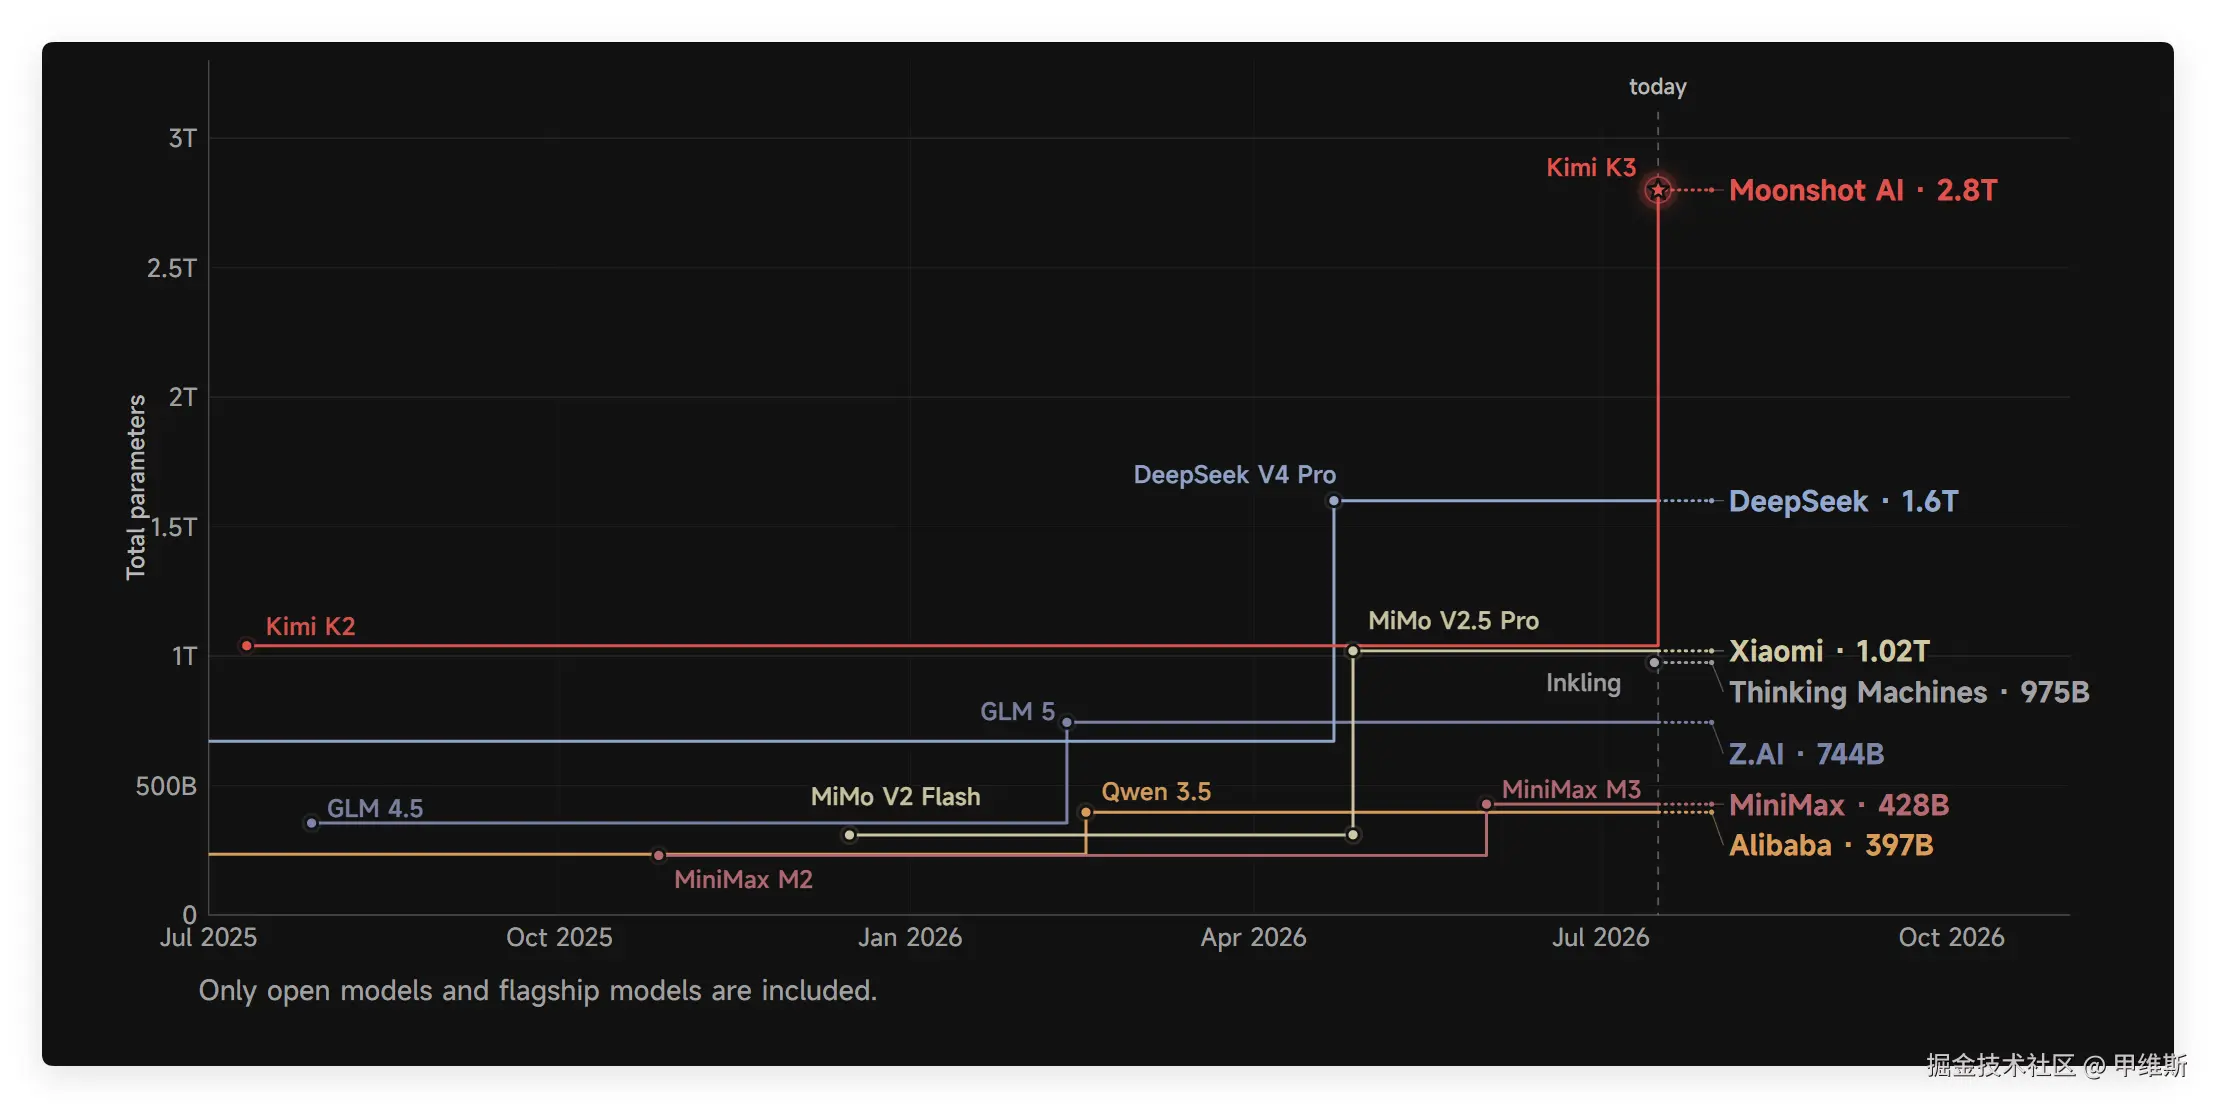Select the '2T' y-axis tick label
The width and height of the screenshot is (2216, 1108).
click(x=182, y=397)
